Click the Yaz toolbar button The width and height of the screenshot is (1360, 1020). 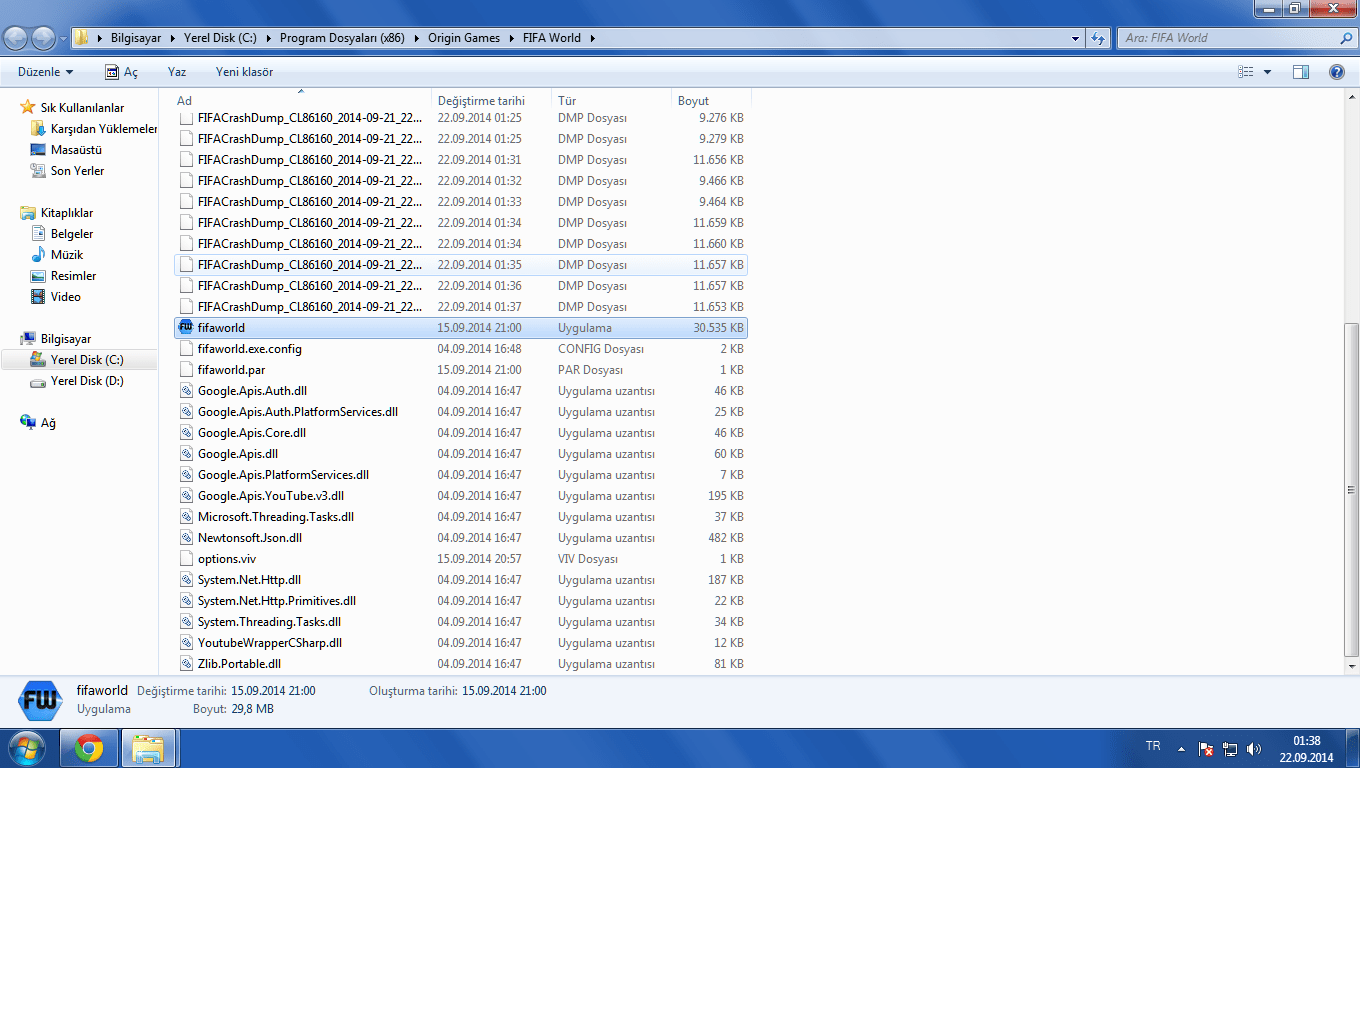[x=177, y=72]
